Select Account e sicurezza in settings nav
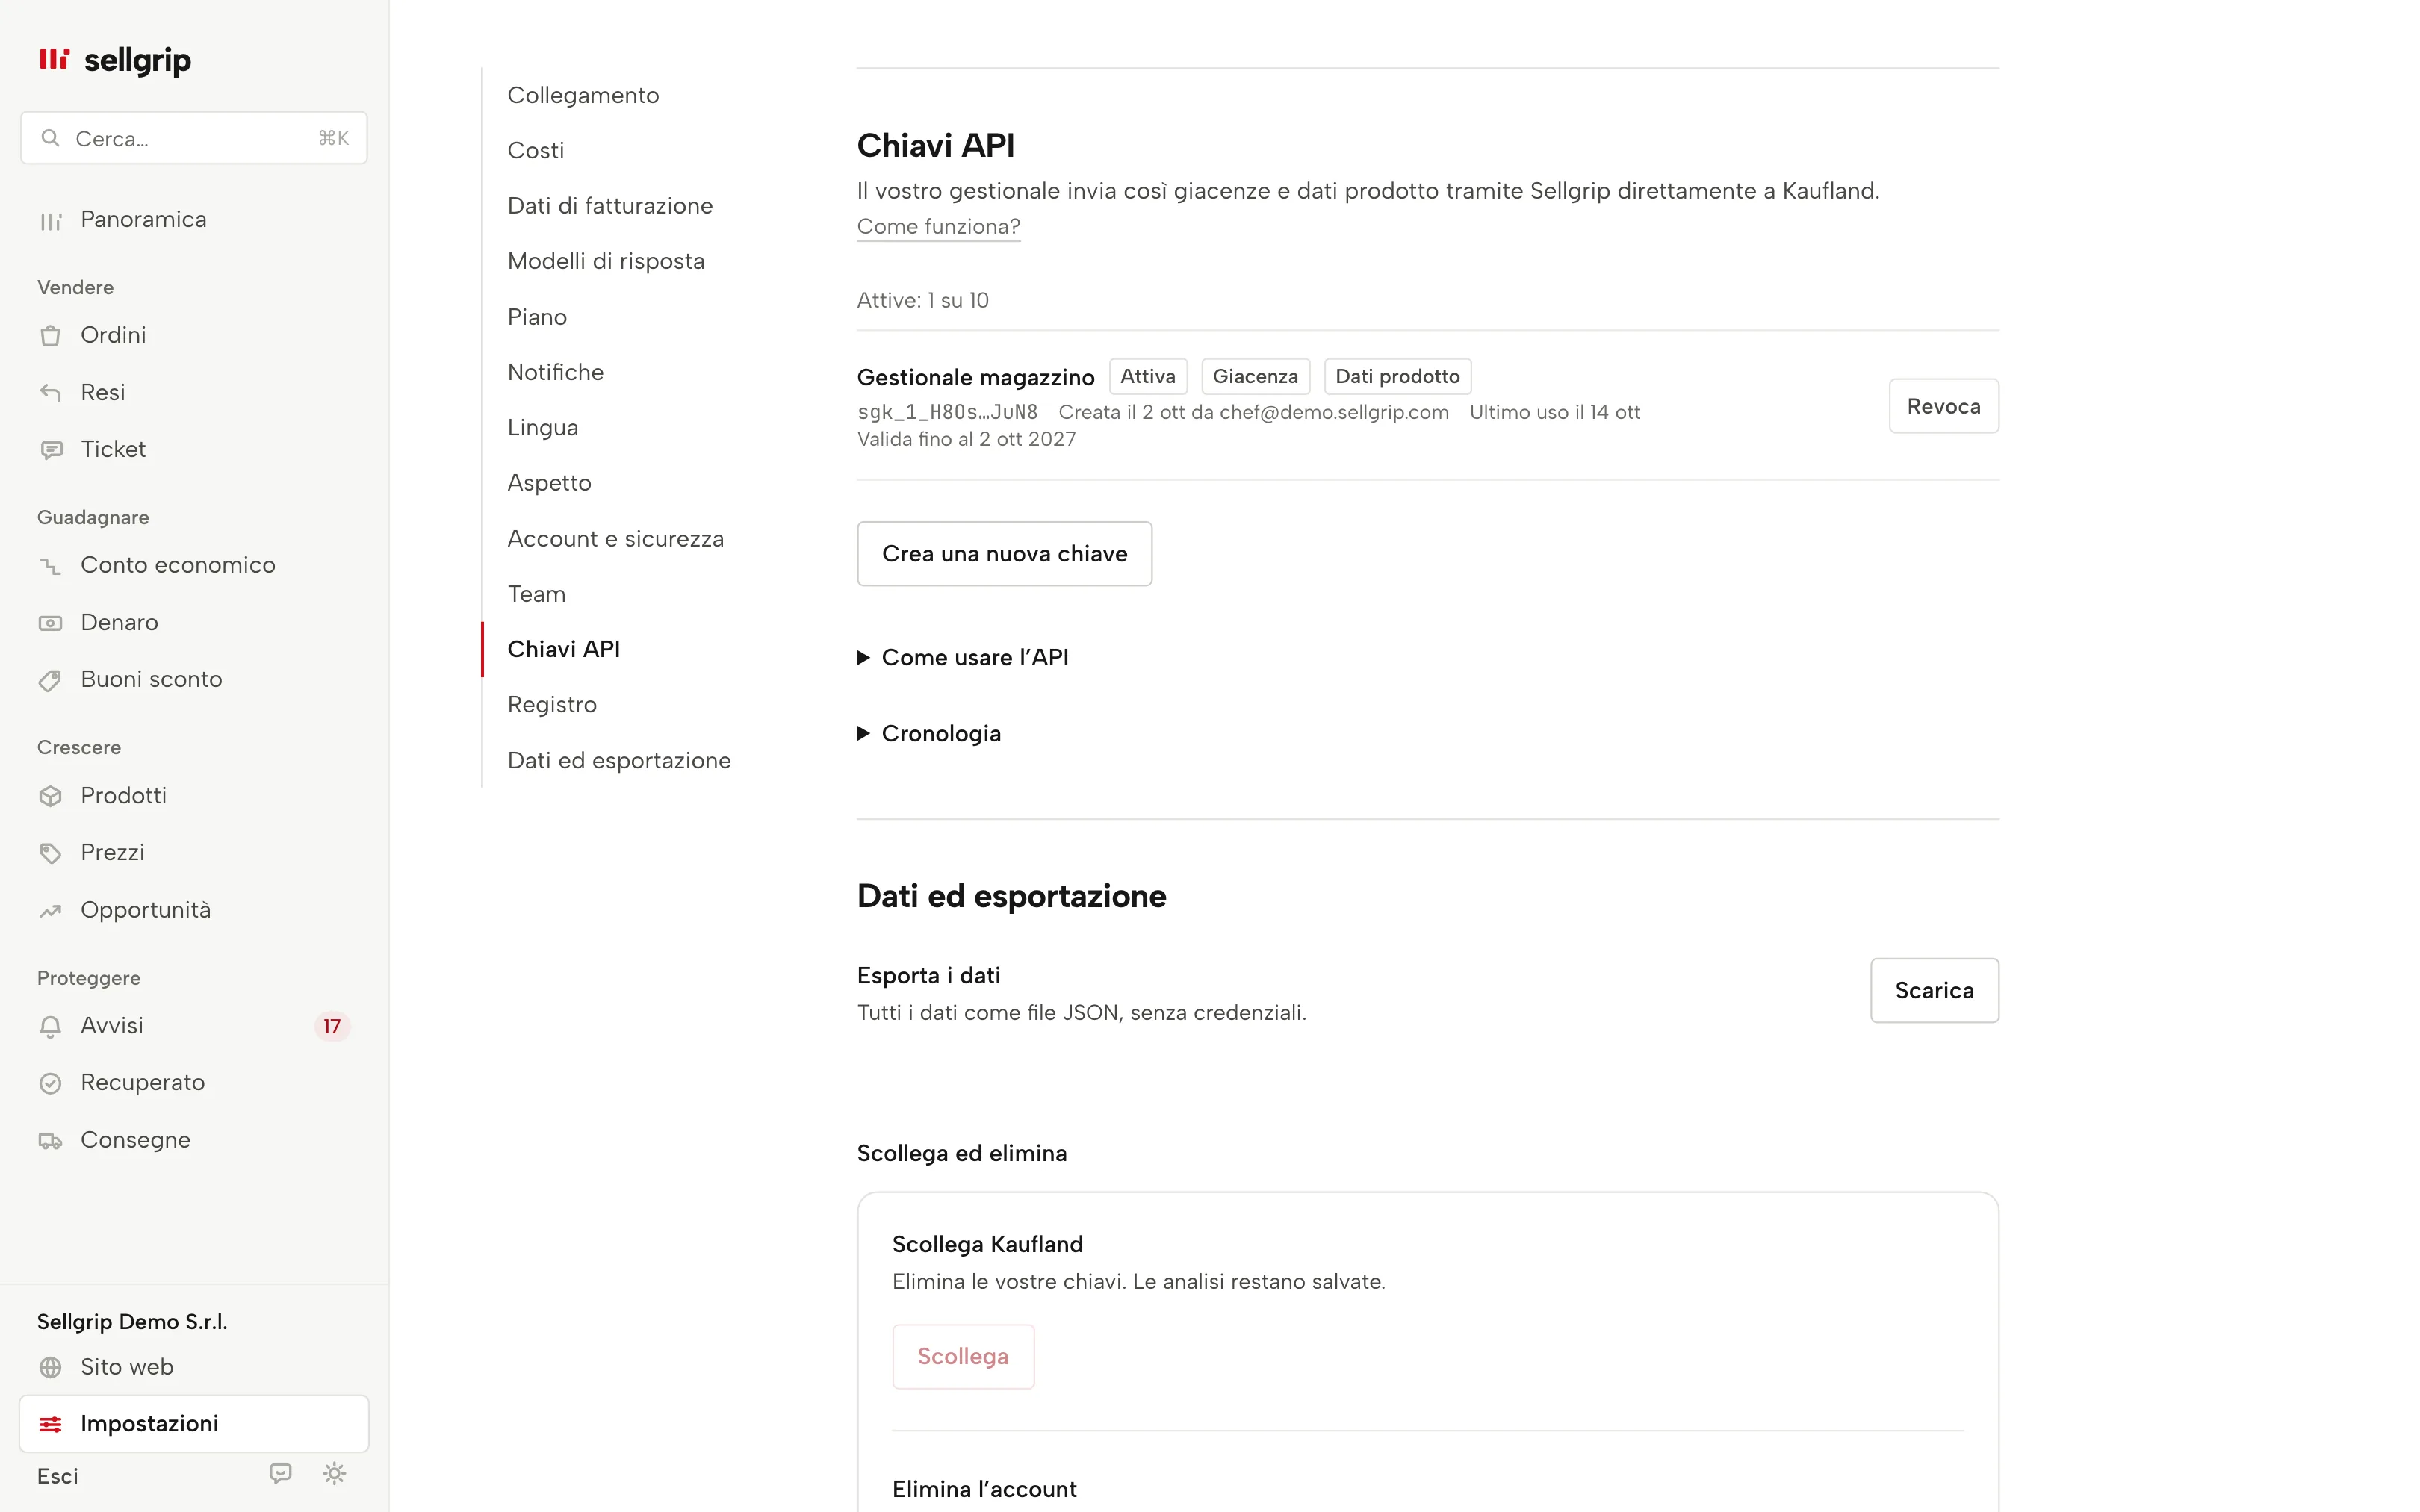The image size is (2420, 1512). (615, 538)
